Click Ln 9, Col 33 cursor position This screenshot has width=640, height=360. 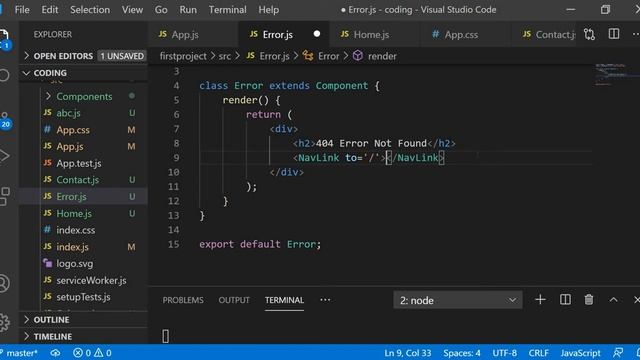pyautogui.click(x=407, y=353)
